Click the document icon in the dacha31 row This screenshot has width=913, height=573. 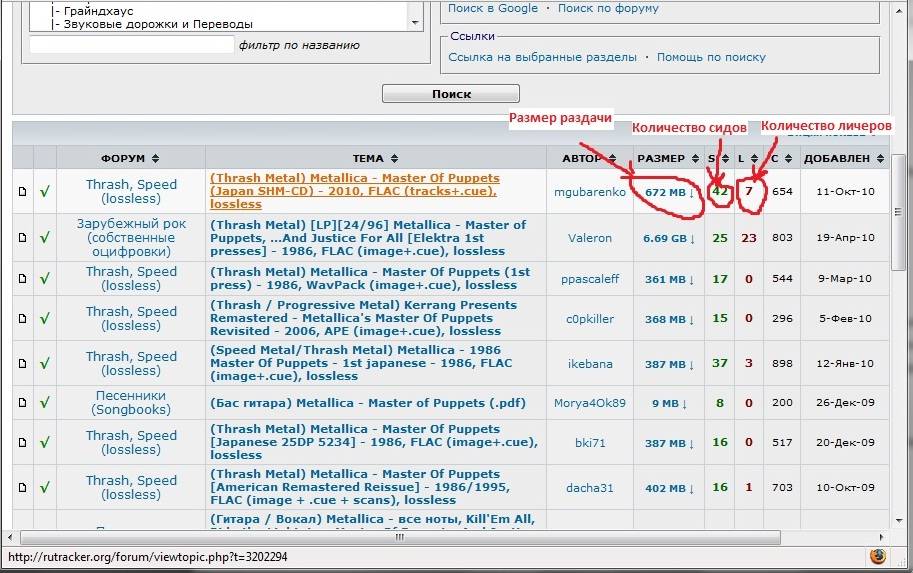coord(22,488)
